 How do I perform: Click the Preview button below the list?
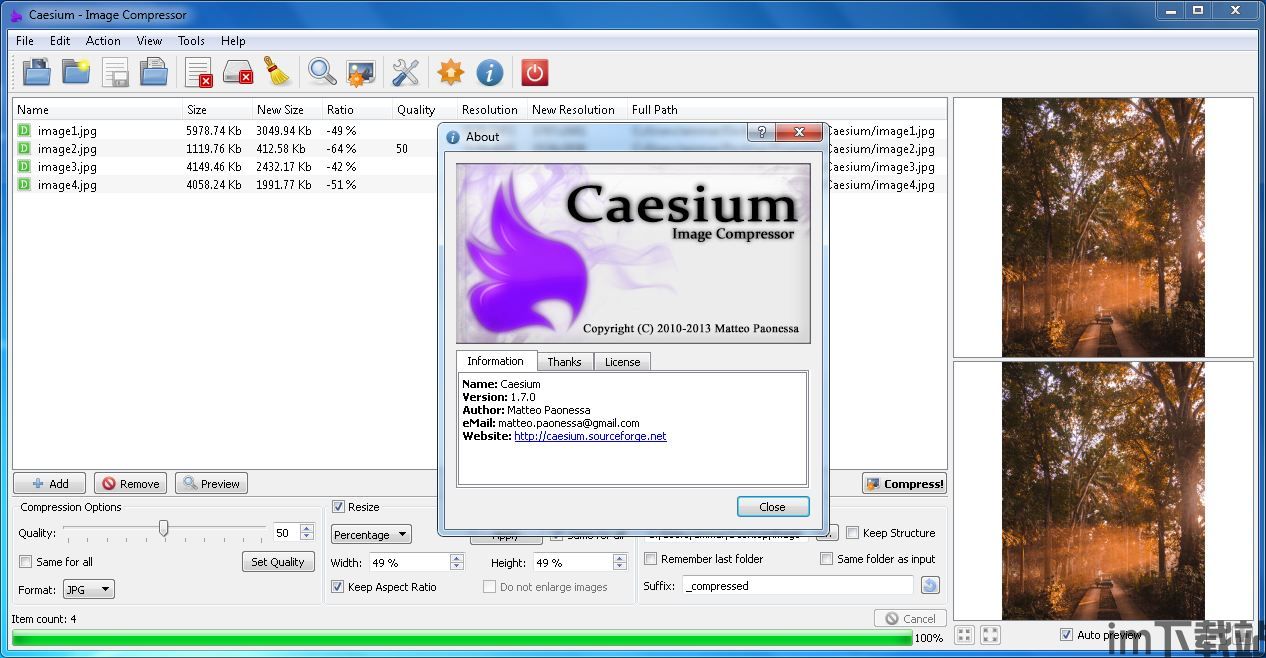click(x=212, y=484)
